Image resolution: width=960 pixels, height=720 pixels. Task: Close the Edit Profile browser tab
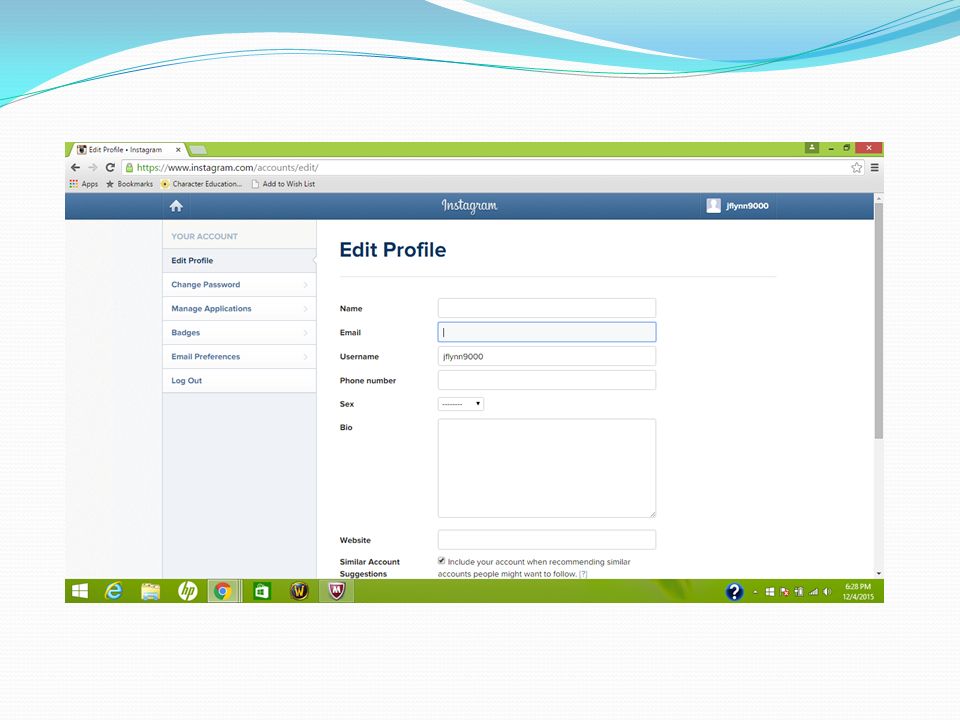pyautogui.click(x=178, y=149)
